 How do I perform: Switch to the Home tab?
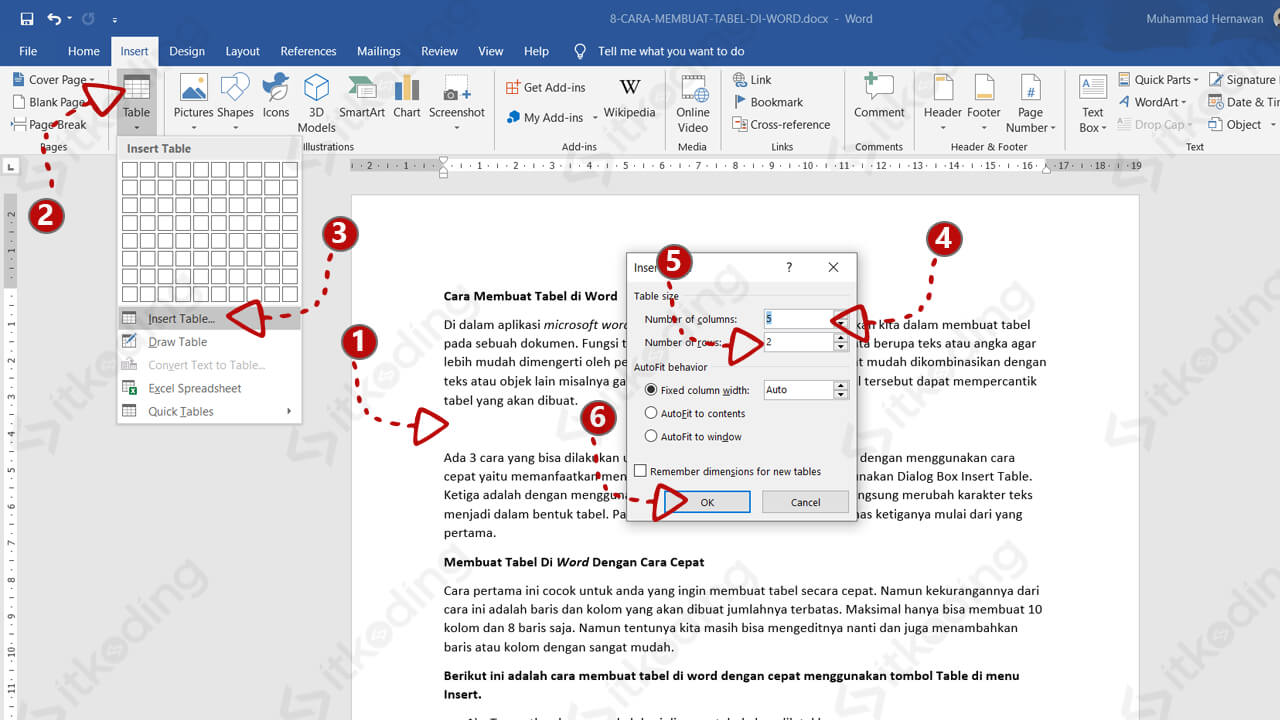point(84,51)
